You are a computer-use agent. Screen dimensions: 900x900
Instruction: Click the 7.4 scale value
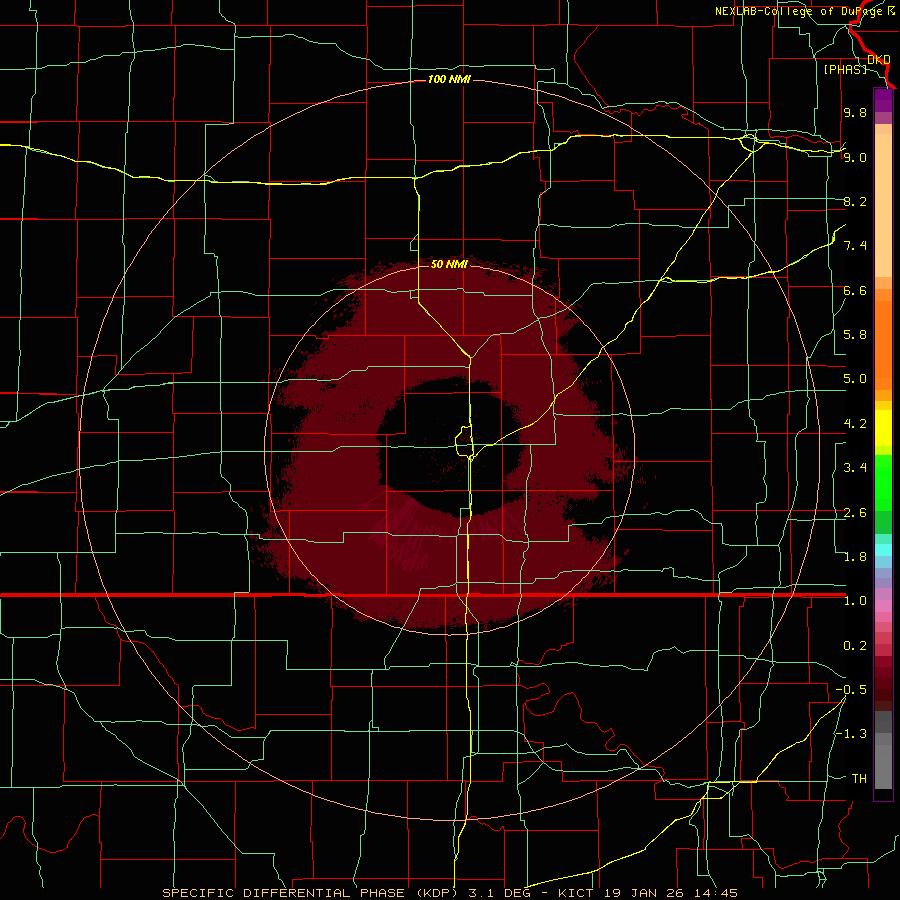(855, 246)
